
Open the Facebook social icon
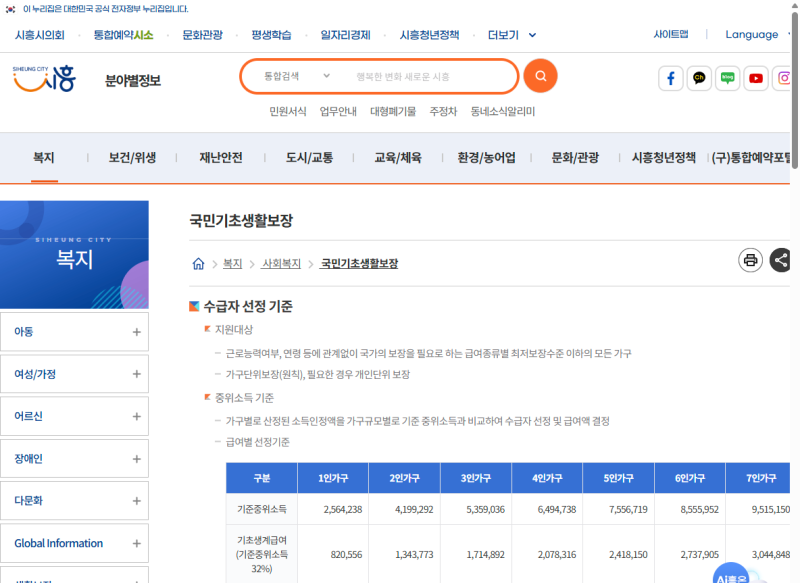click(670, 79)
